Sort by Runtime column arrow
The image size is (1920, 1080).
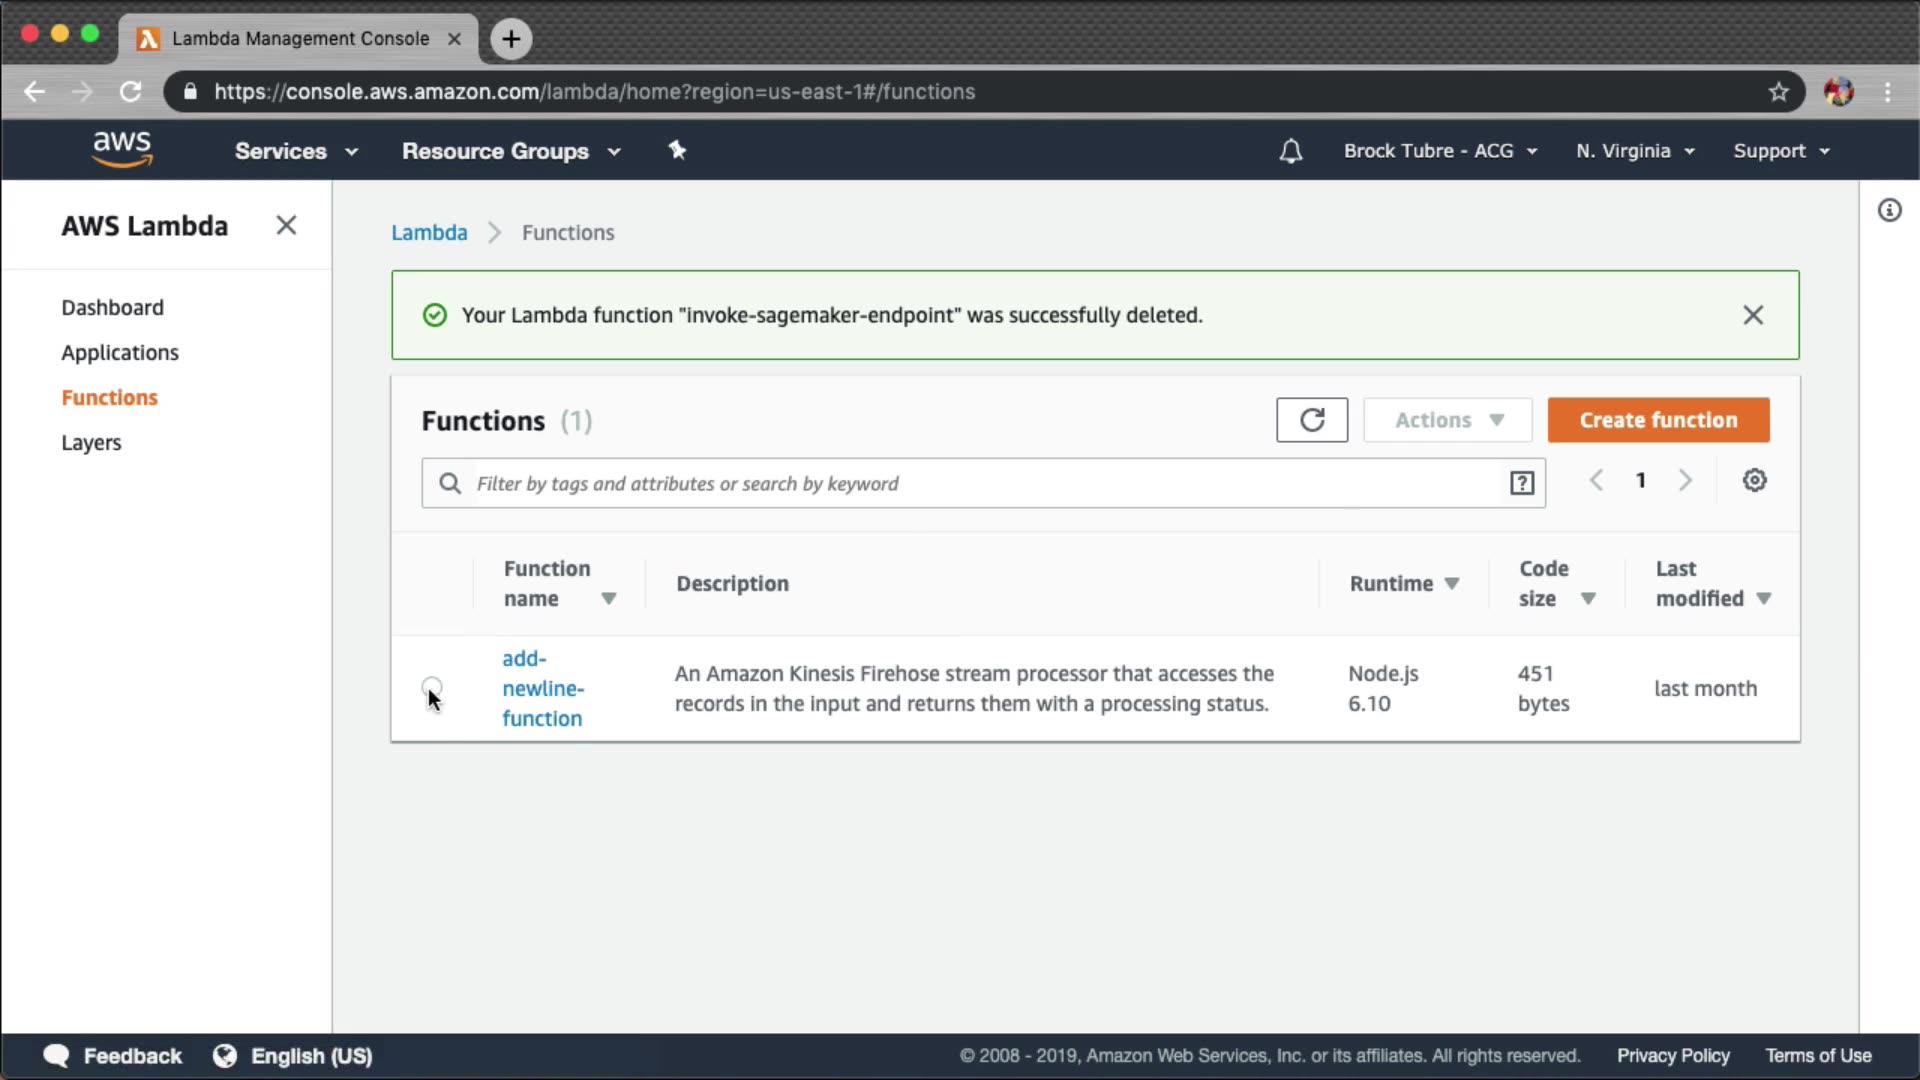(1452, 584)
